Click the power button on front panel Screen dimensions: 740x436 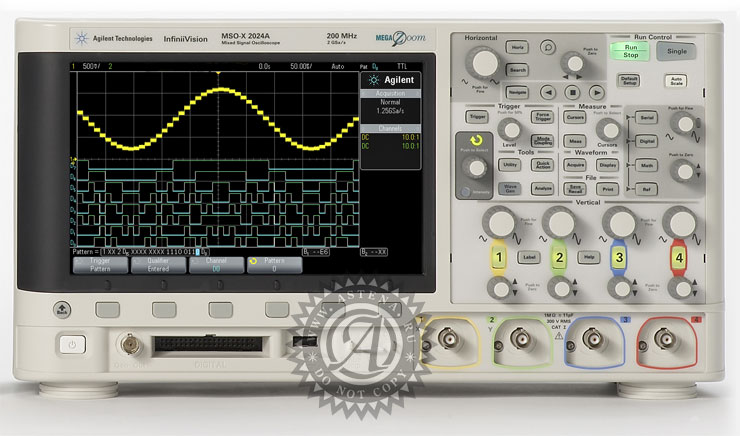pyautogui.click(x=72, y=344)
